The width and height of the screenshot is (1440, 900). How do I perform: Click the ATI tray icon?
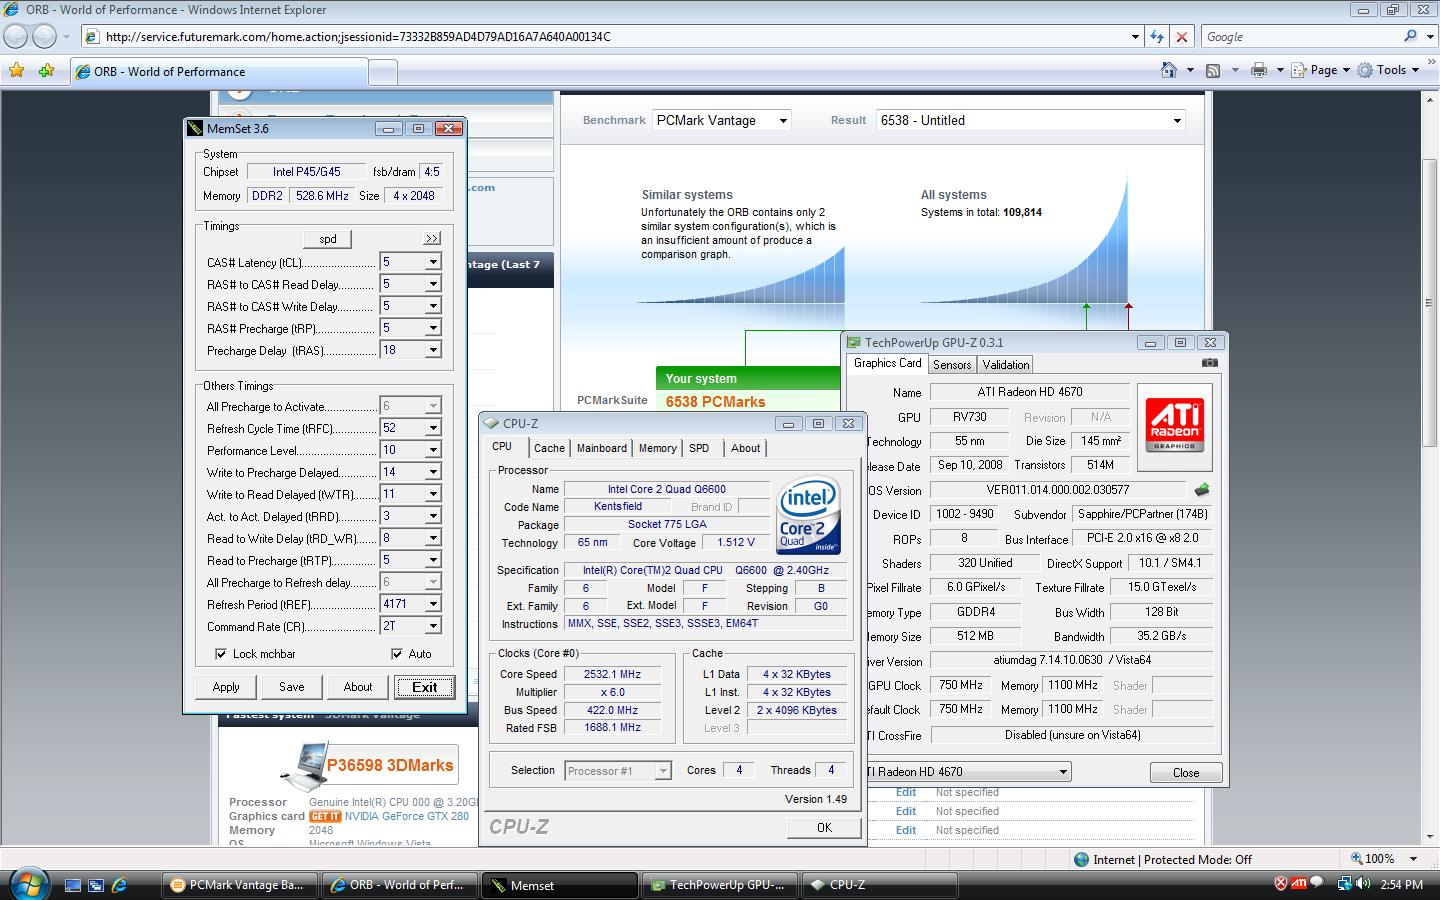[1299, 884]
